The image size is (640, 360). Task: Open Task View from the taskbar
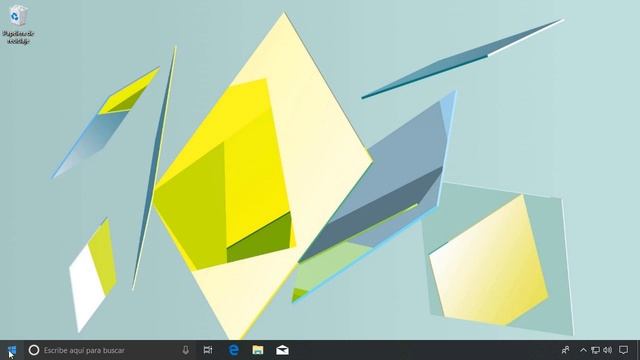pos(208,350)
